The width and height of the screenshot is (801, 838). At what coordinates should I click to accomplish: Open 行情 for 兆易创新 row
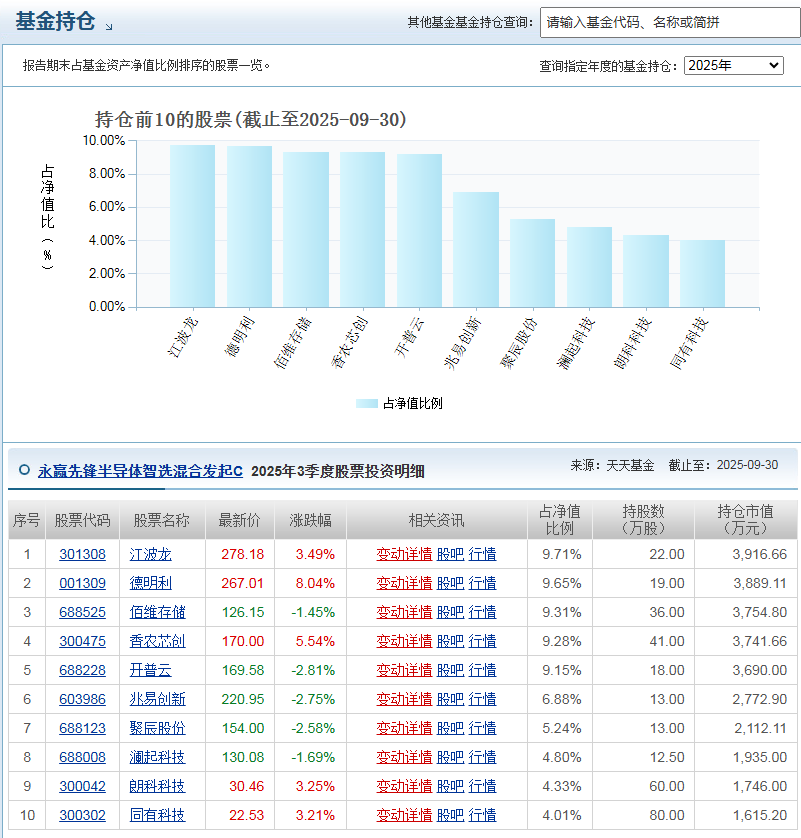pyautogui.click(x=483, y=699)
